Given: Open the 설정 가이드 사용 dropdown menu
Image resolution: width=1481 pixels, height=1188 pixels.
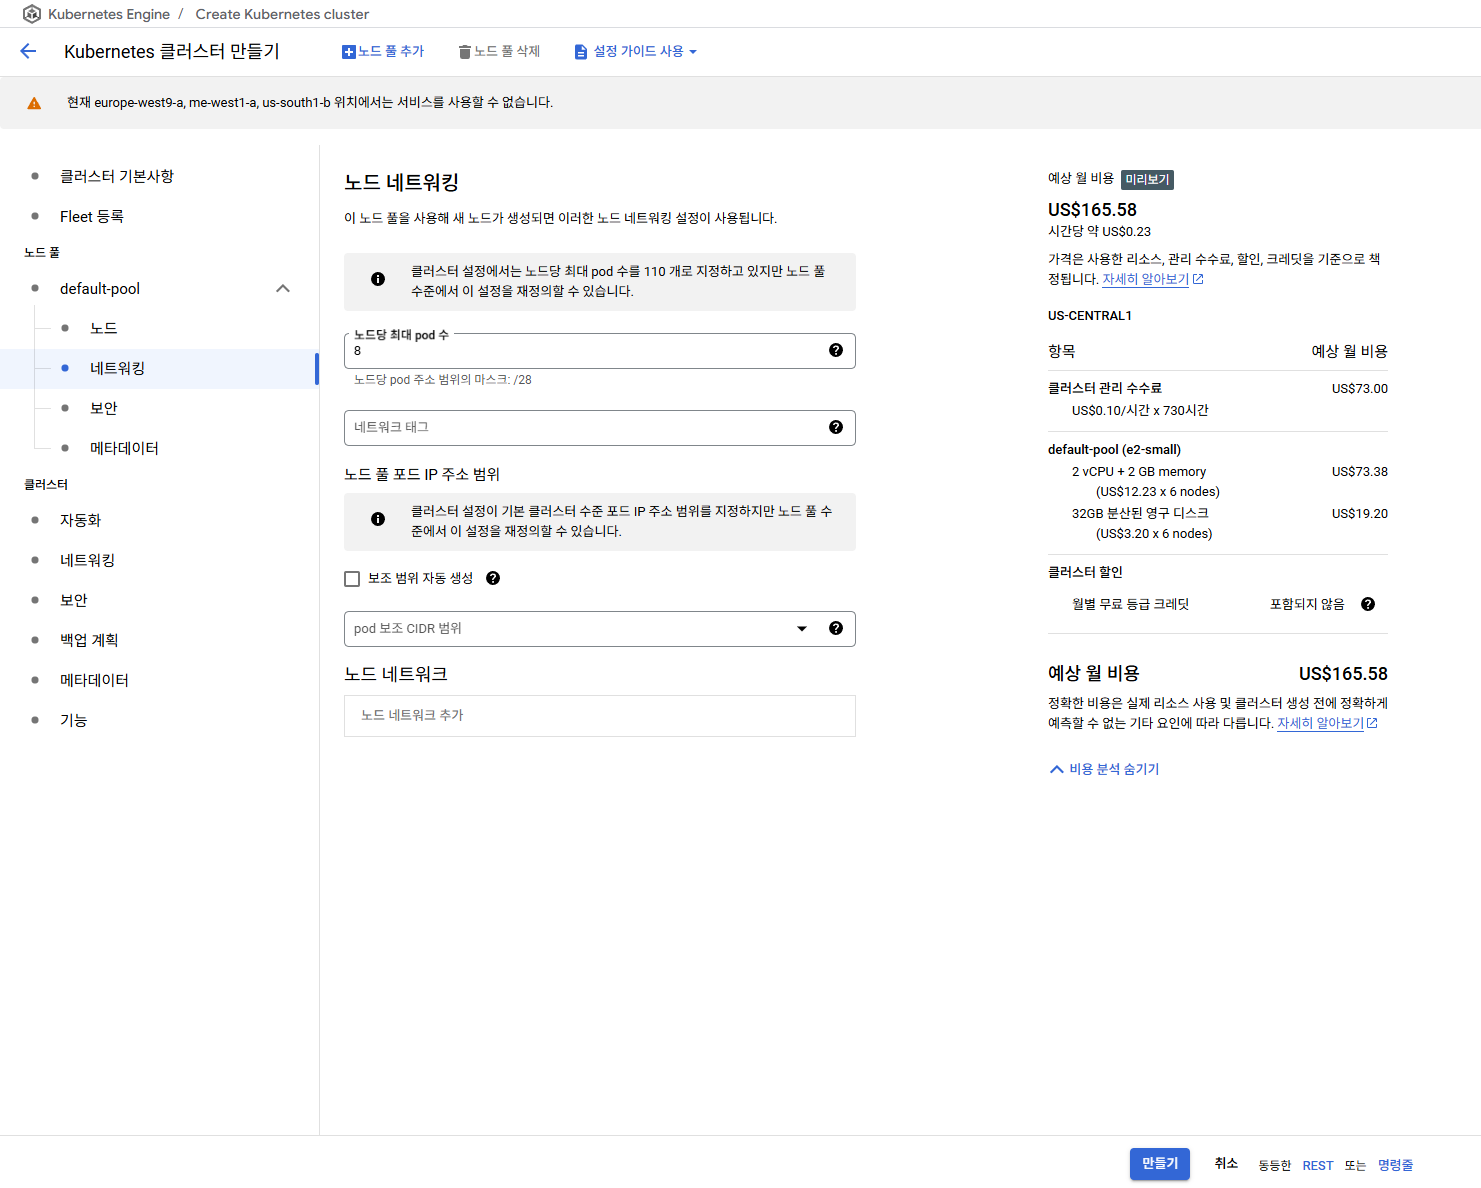Looking at the screenshot, I should (x=635, y=52).
